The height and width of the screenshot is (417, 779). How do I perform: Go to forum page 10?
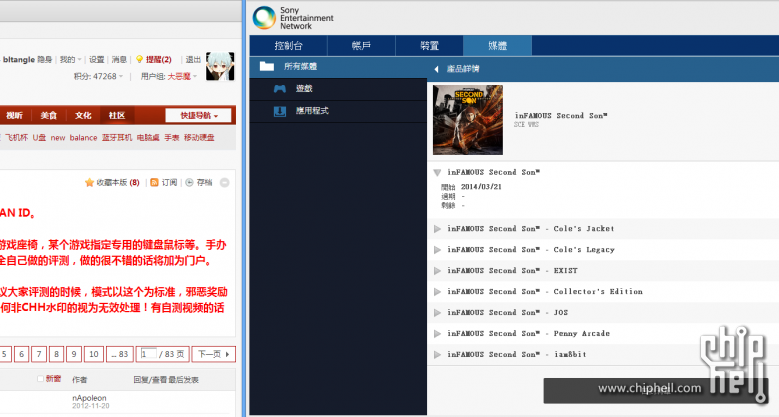[x=94, y=354]
